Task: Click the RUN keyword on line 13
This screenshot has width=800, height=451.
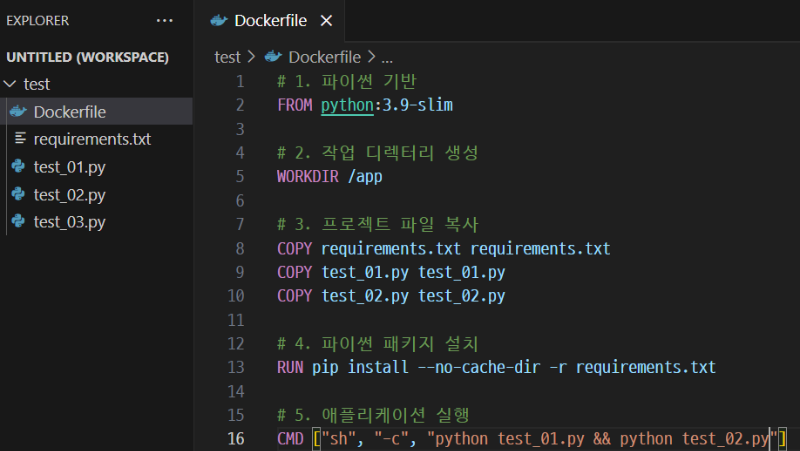Action: pyautogui.click(x=290, y=367)
